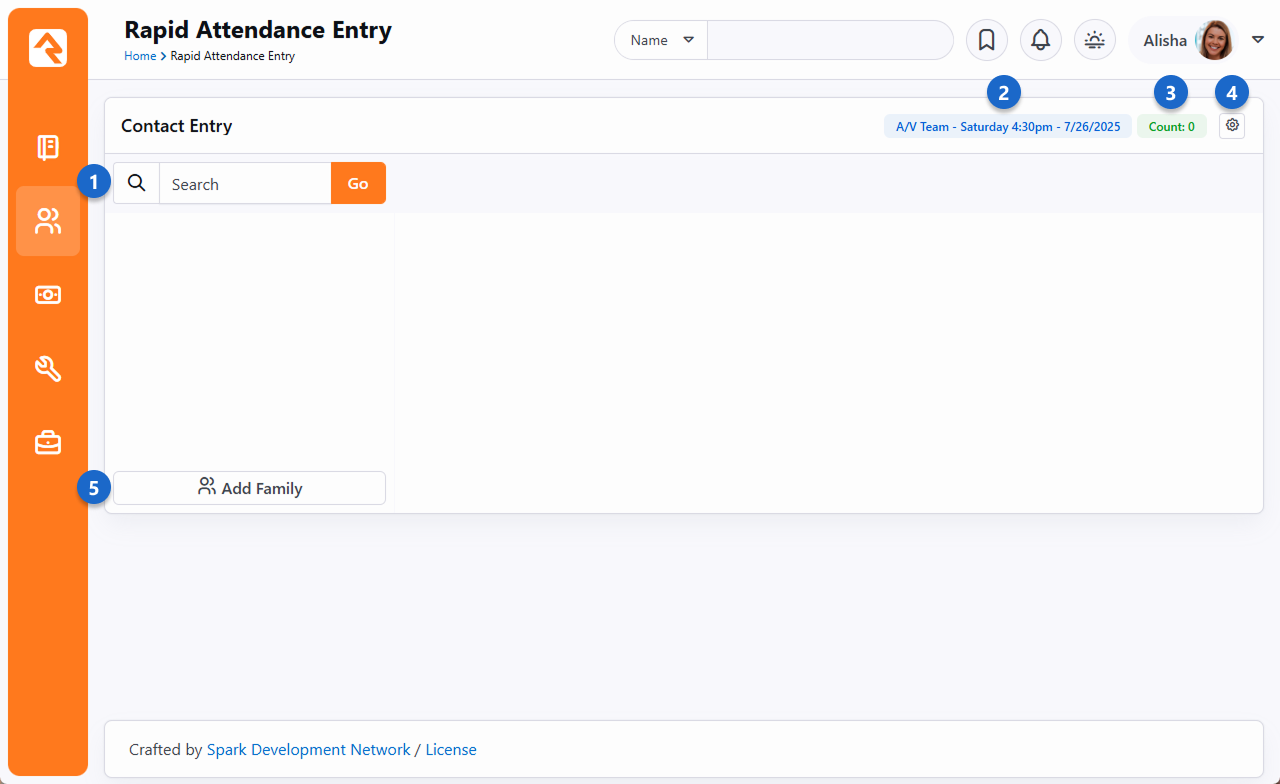The height and width of the screenshot is (784, 1280).
Task: Focus the Contact Entry Search field
Action: coord(245,184)
